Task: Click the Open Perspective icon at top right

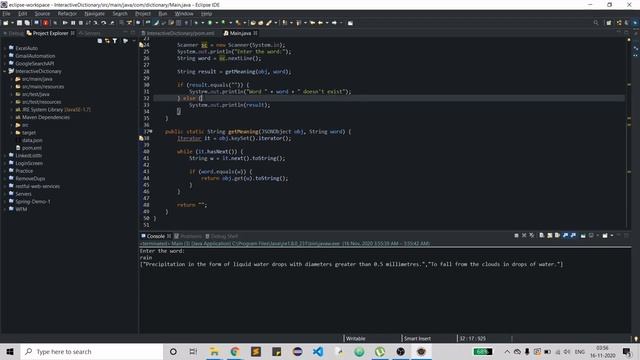Action: click(x=609, y=23)
